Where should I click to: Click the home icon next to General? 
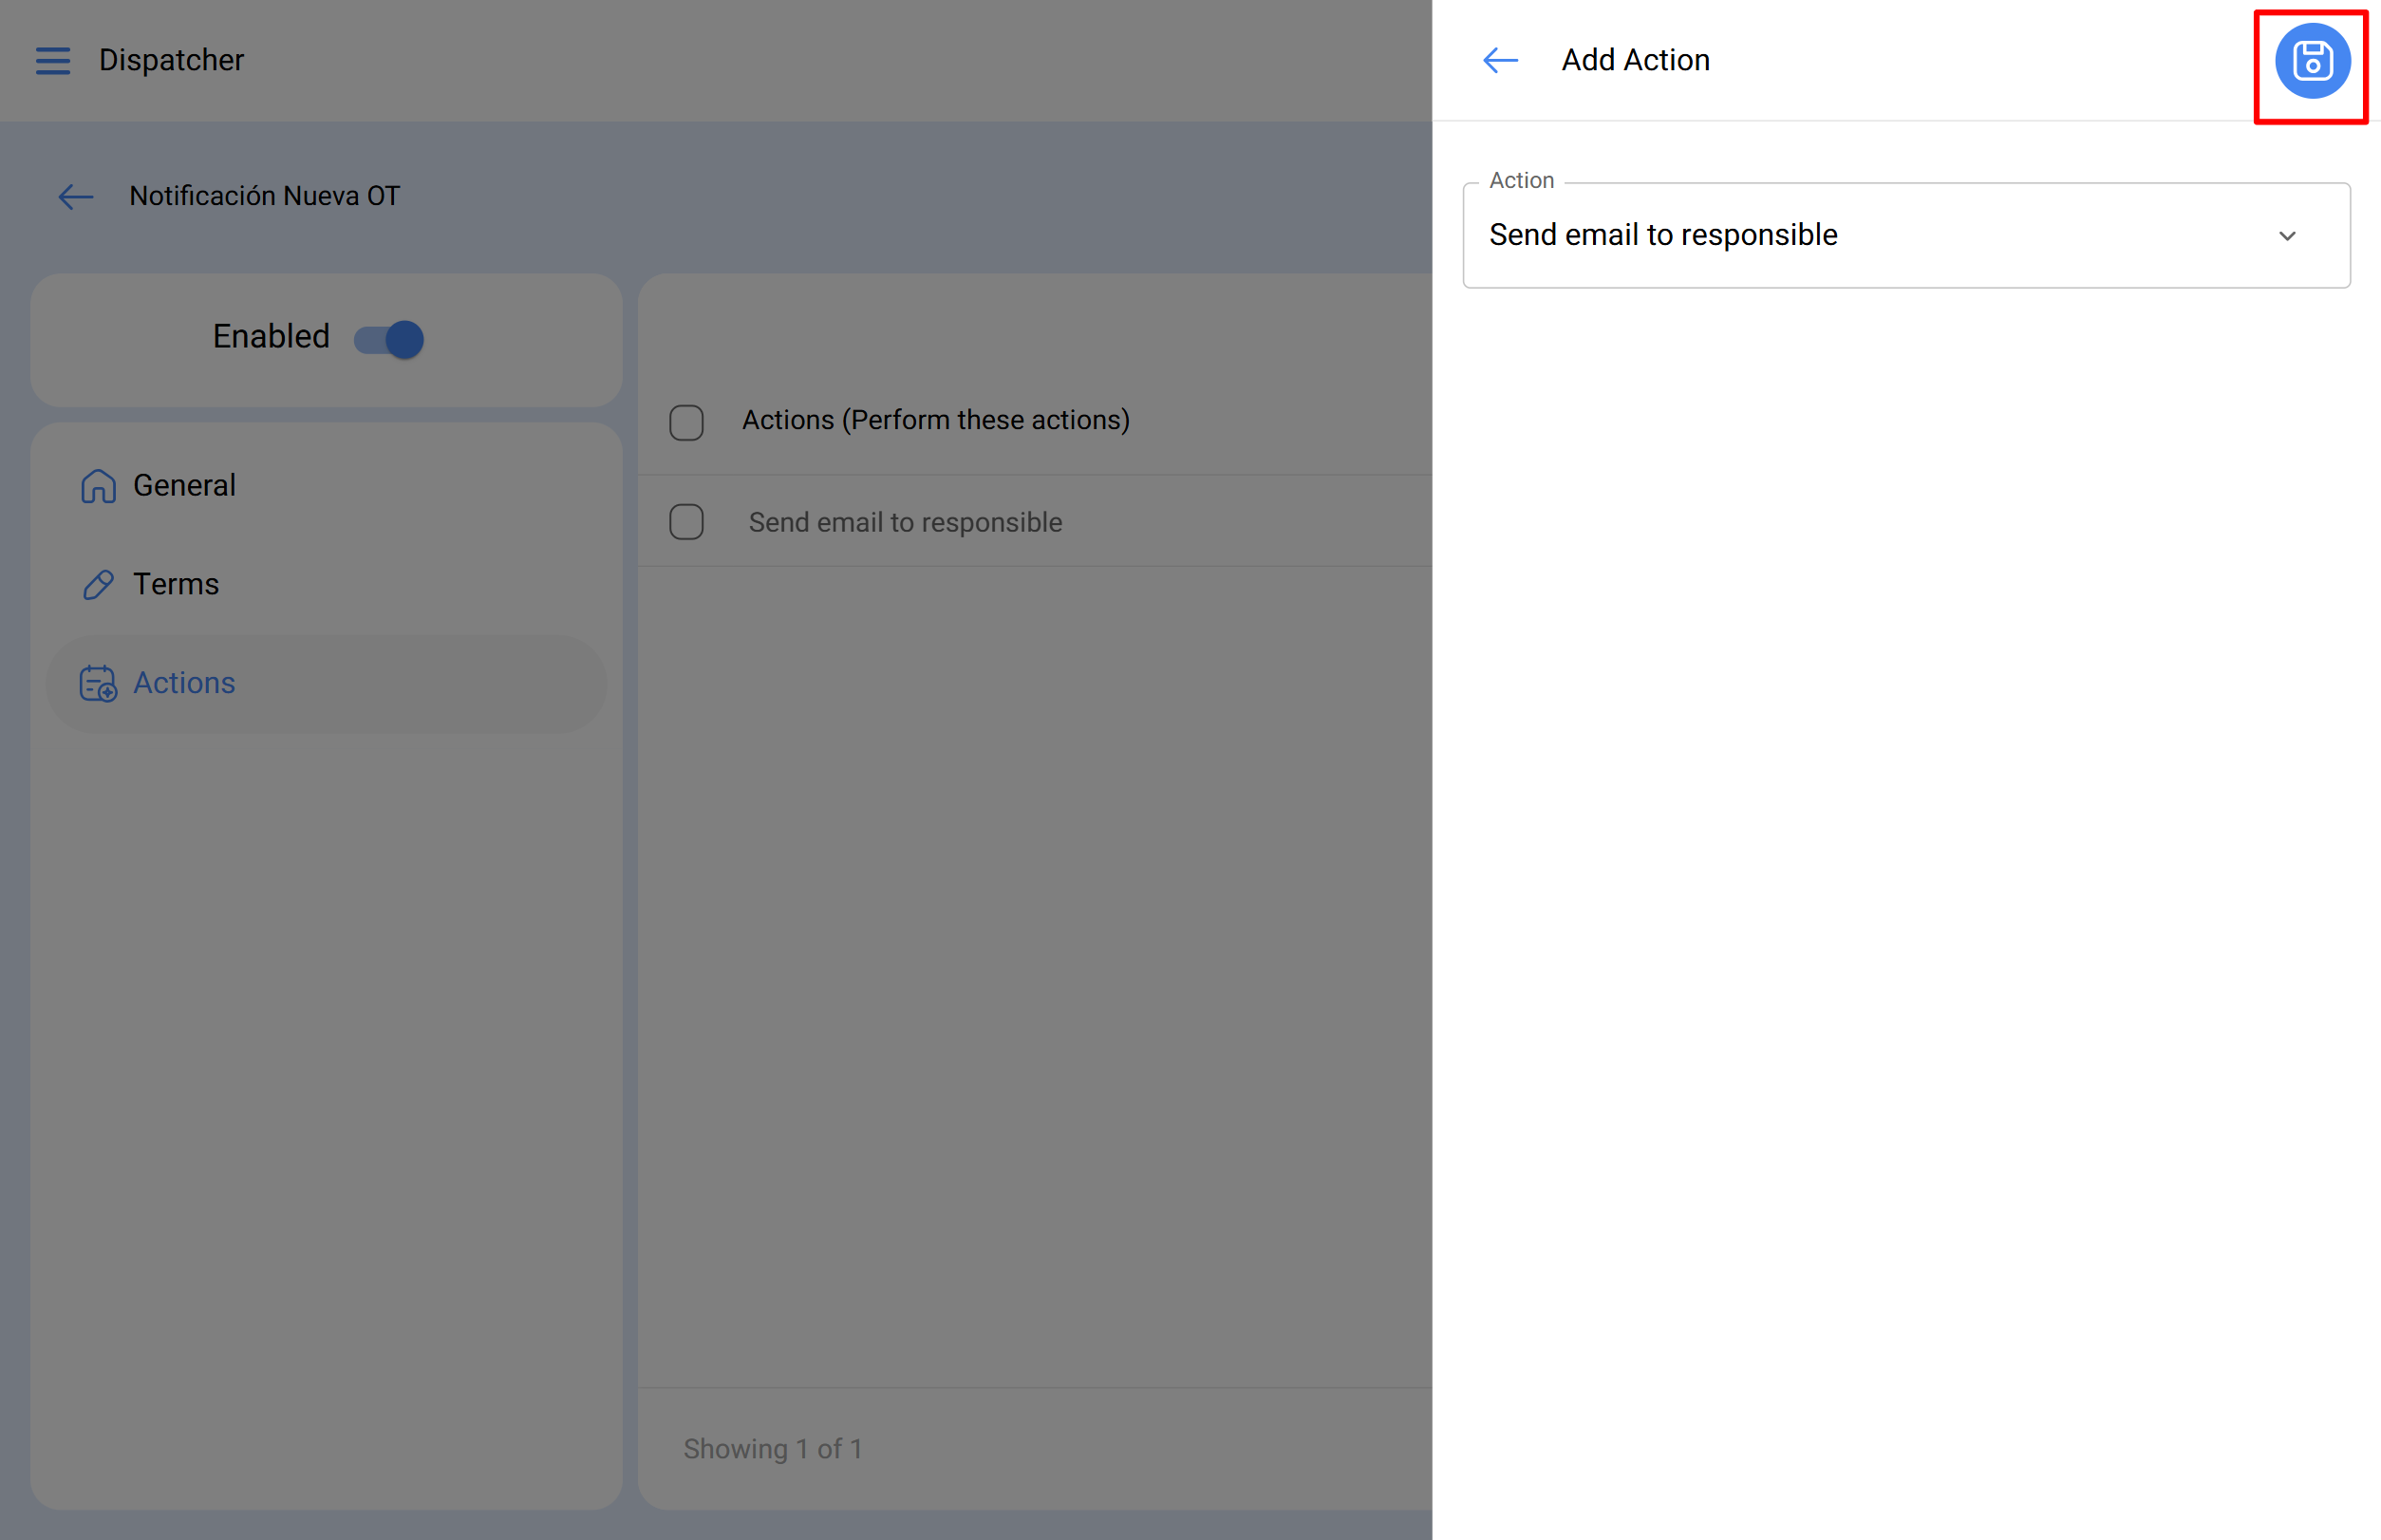[x=97, y=486]
